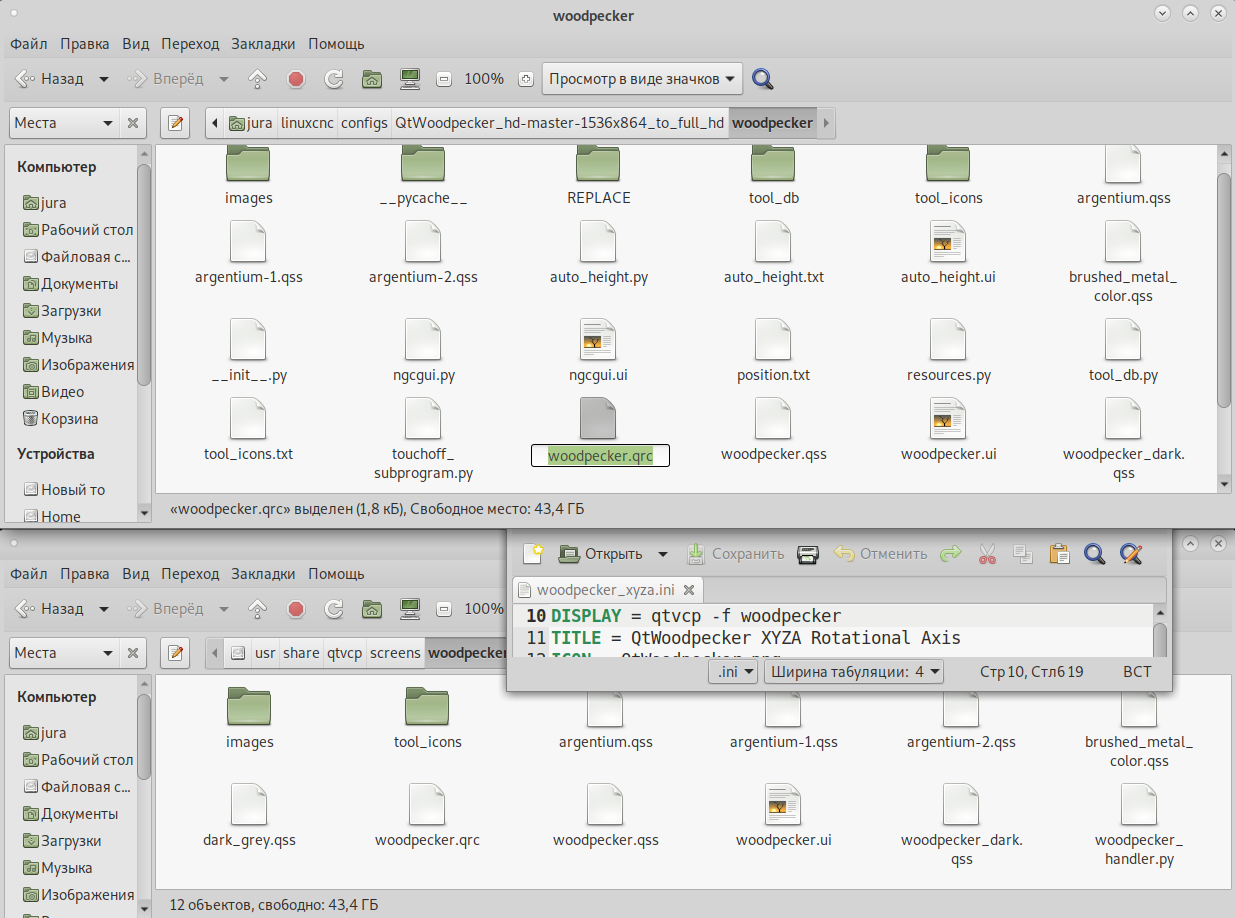The image size is (1235, 918).
Task: Click Открыть in the text editor toolbar
Action: 602,553
